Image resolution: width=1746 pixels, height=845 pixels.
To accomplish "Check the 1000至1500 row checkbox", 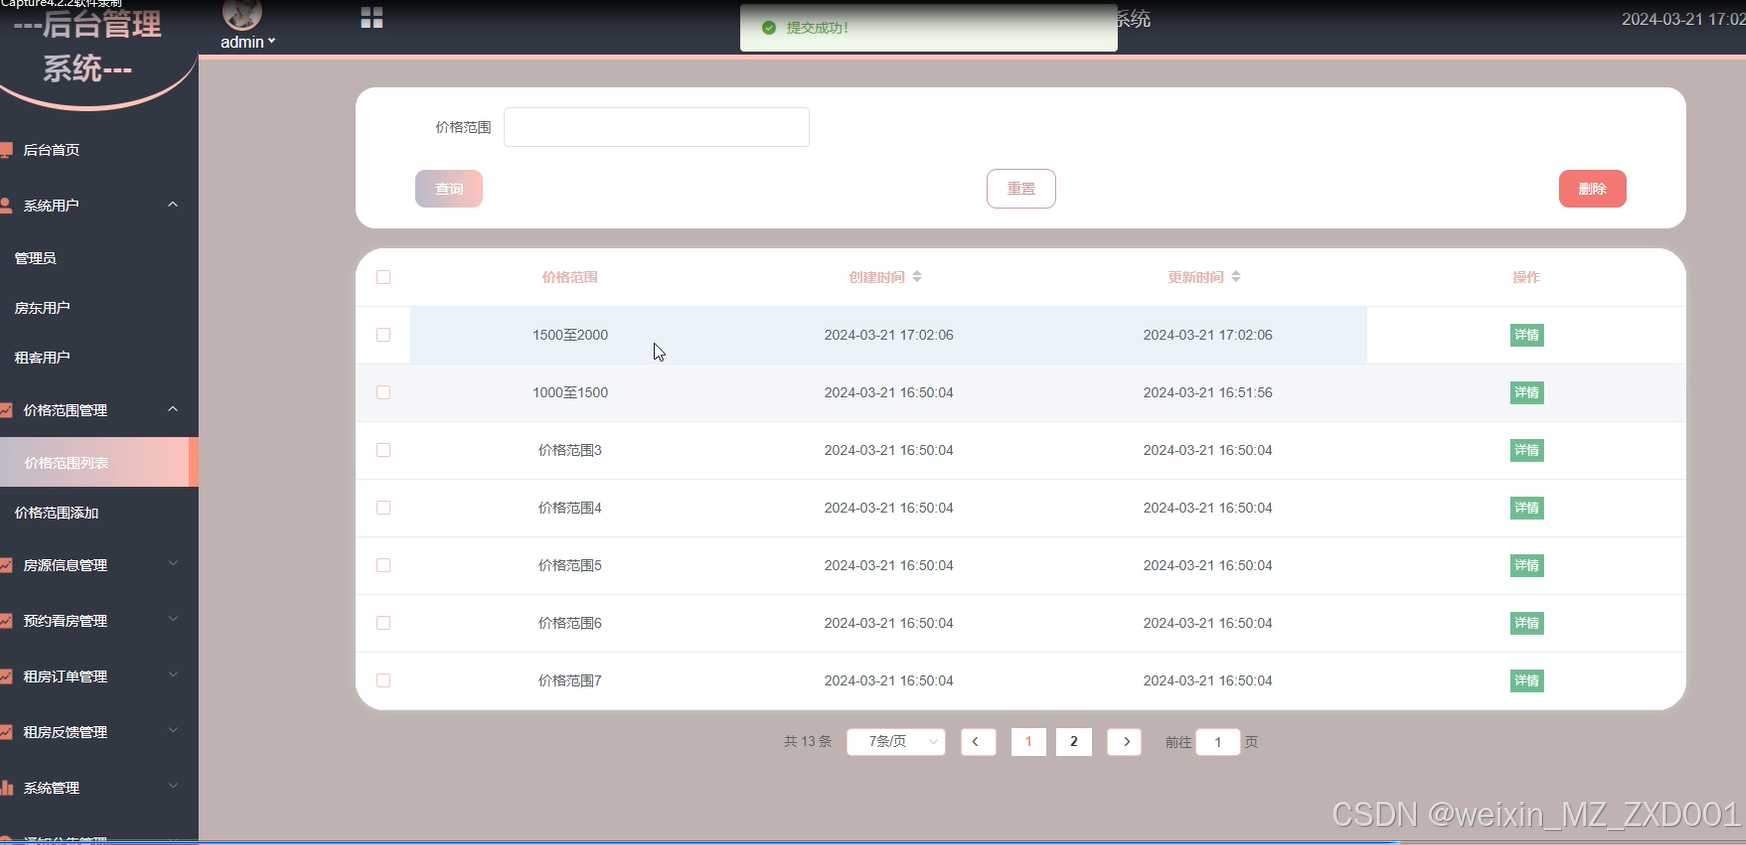I will [383, 393].
